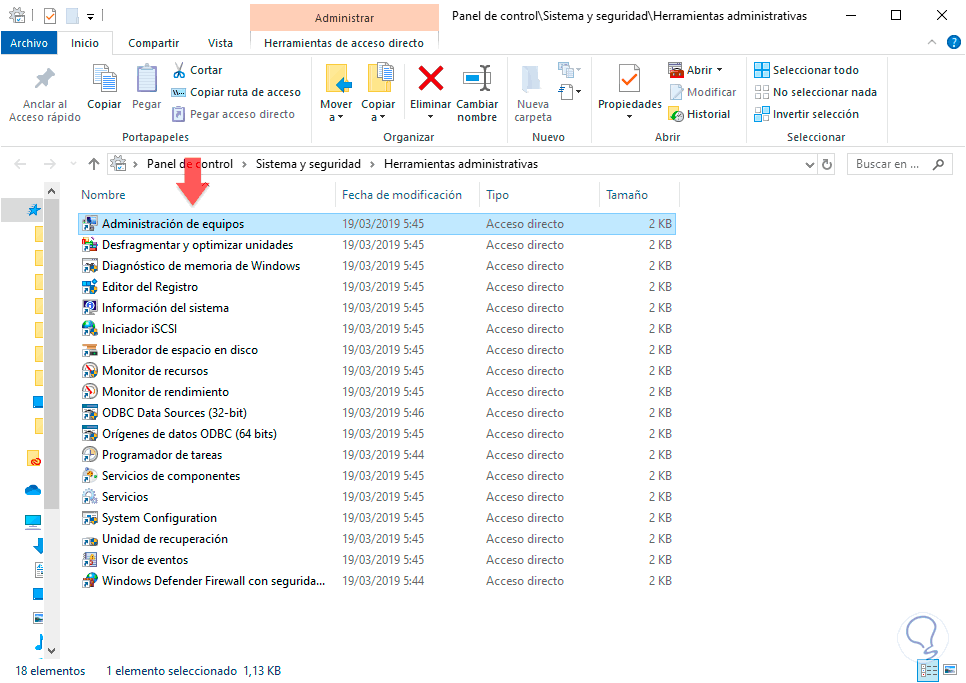
Task: Expand the Propiedades dropdown arrow
Action: pos(629,117)
